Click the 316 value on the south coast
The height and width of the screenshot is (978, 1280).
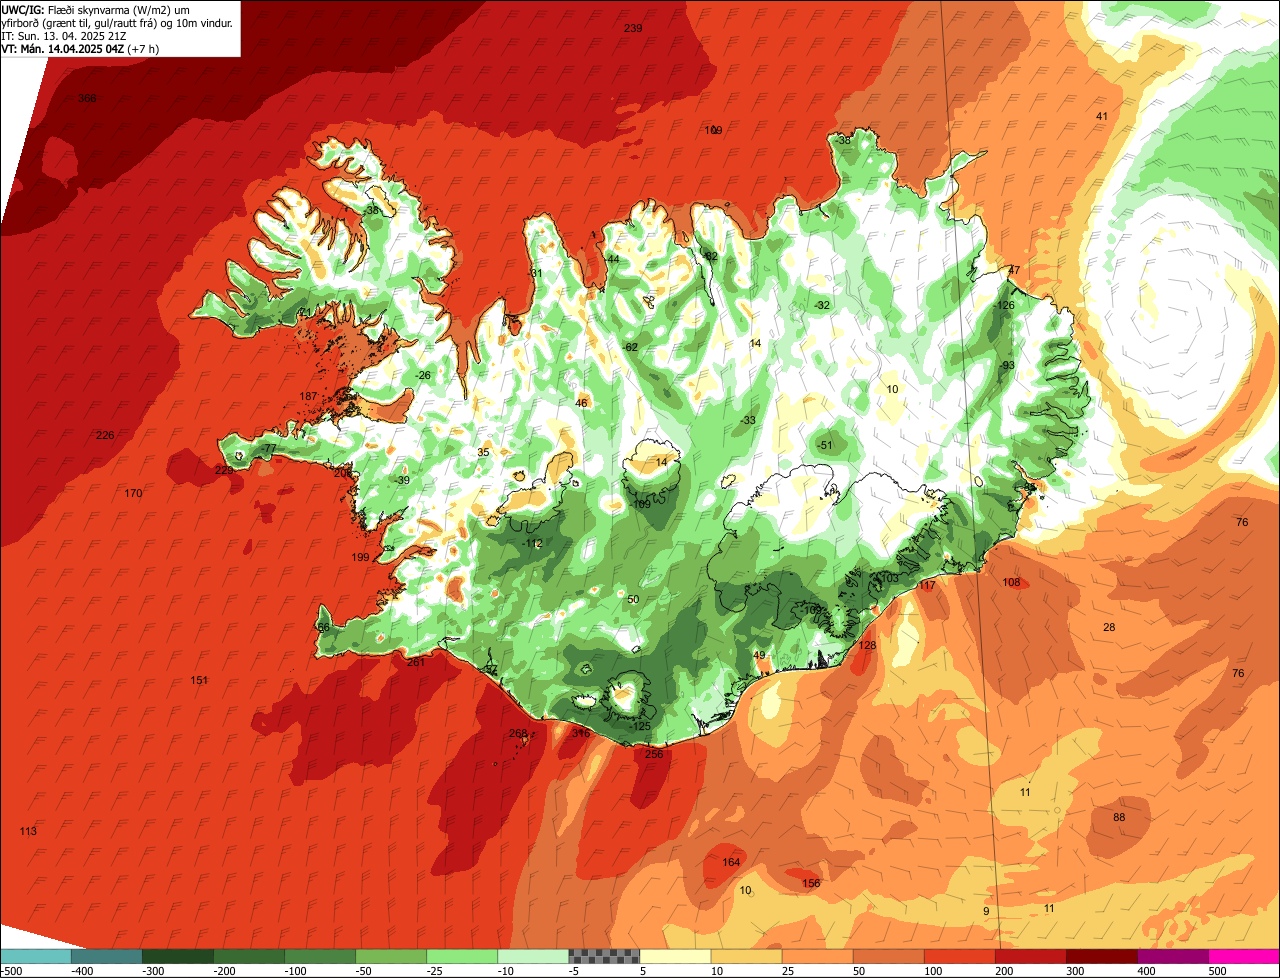580,733
